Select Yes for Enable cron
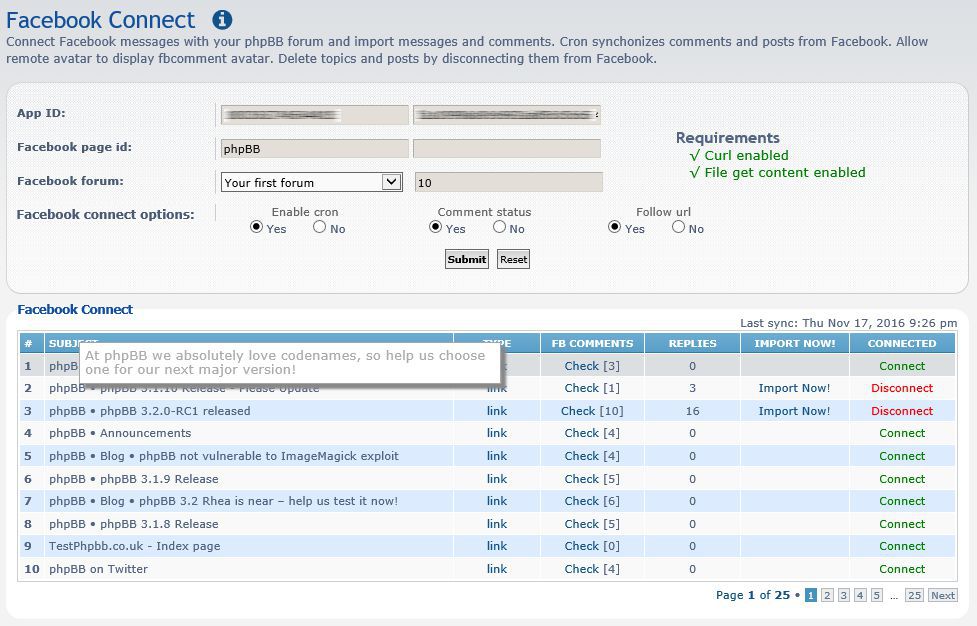Viewport: 977px width, 626px height. 257,227
